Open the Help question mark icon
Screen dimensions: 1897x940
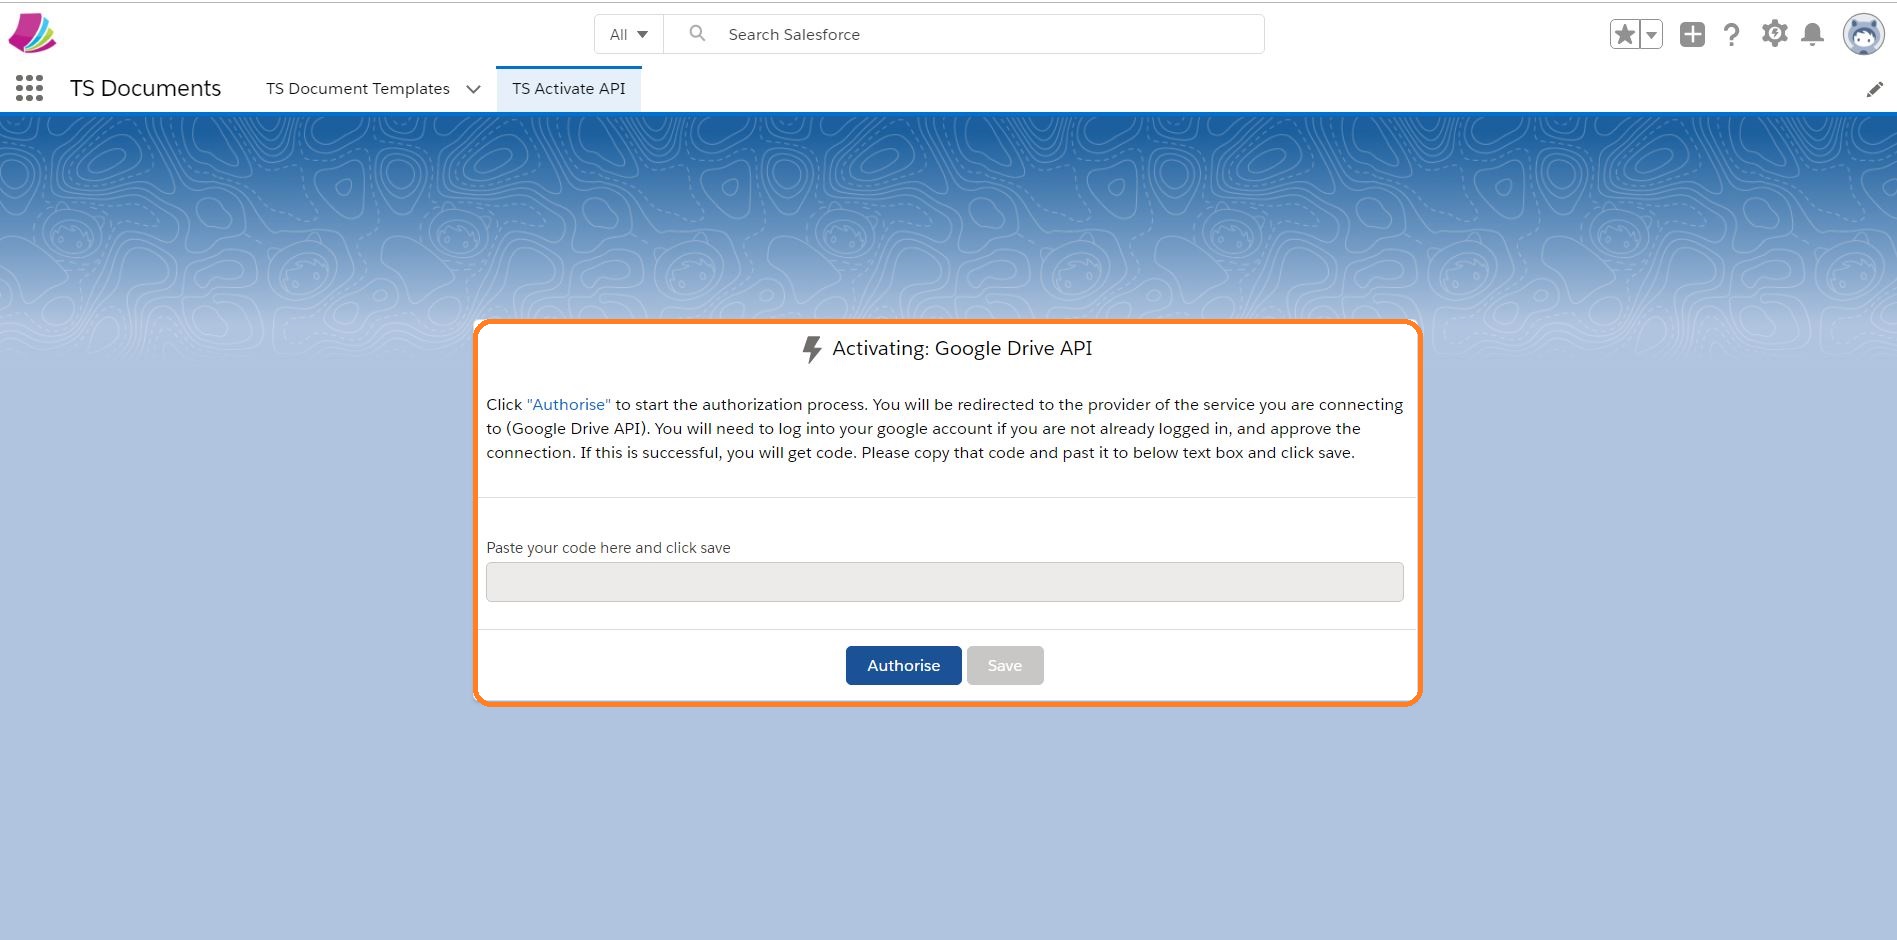[x=1732, y=33]
